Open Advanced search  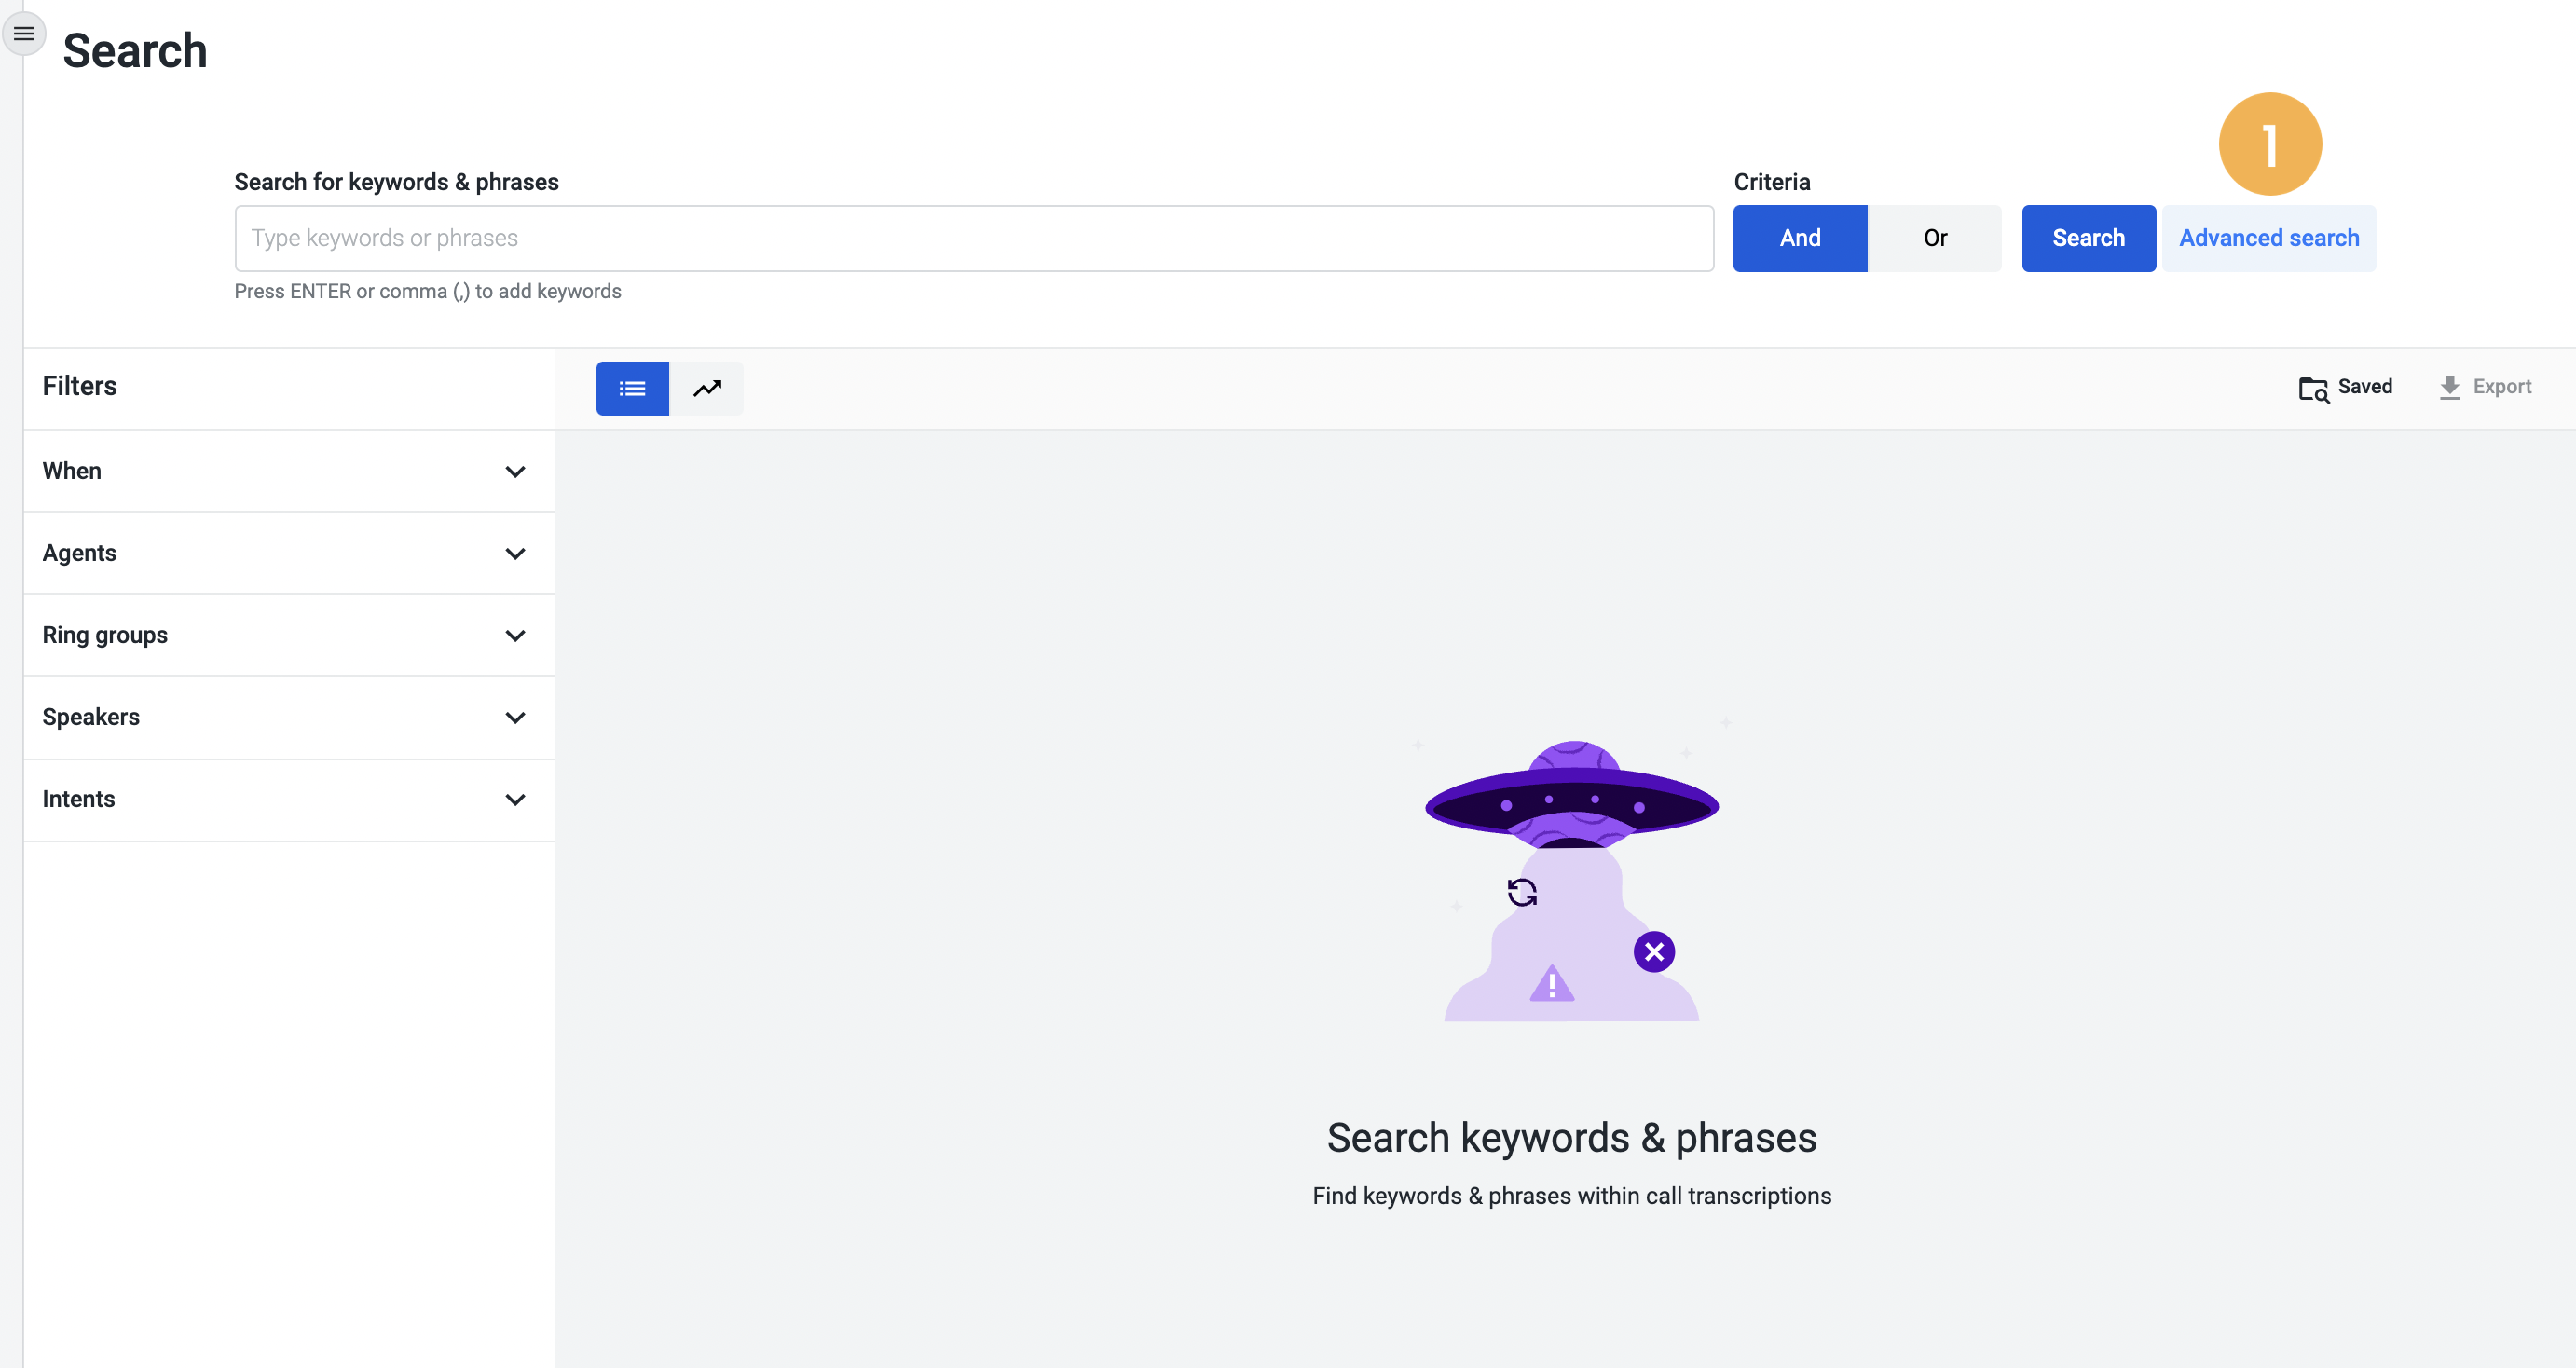pos(2268,238)
